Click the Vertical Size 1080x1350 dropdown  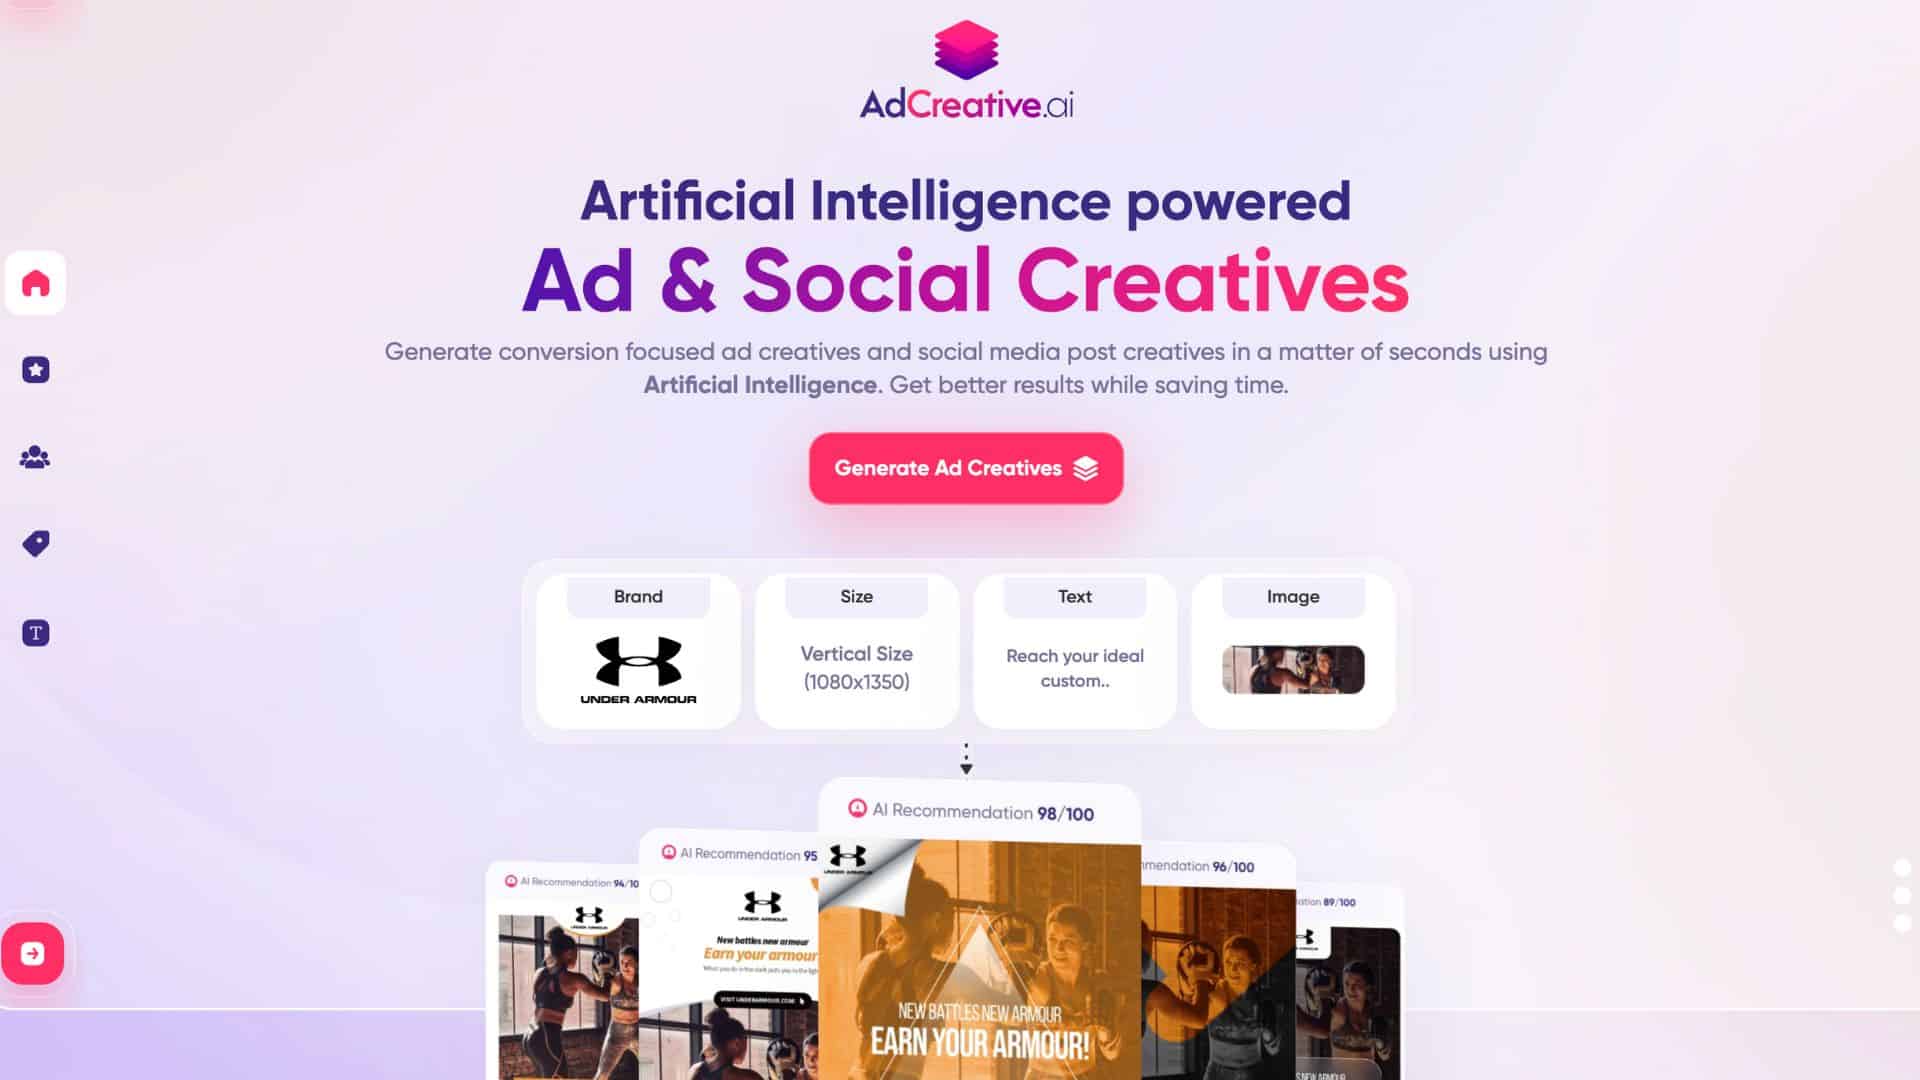click(856, 667)
